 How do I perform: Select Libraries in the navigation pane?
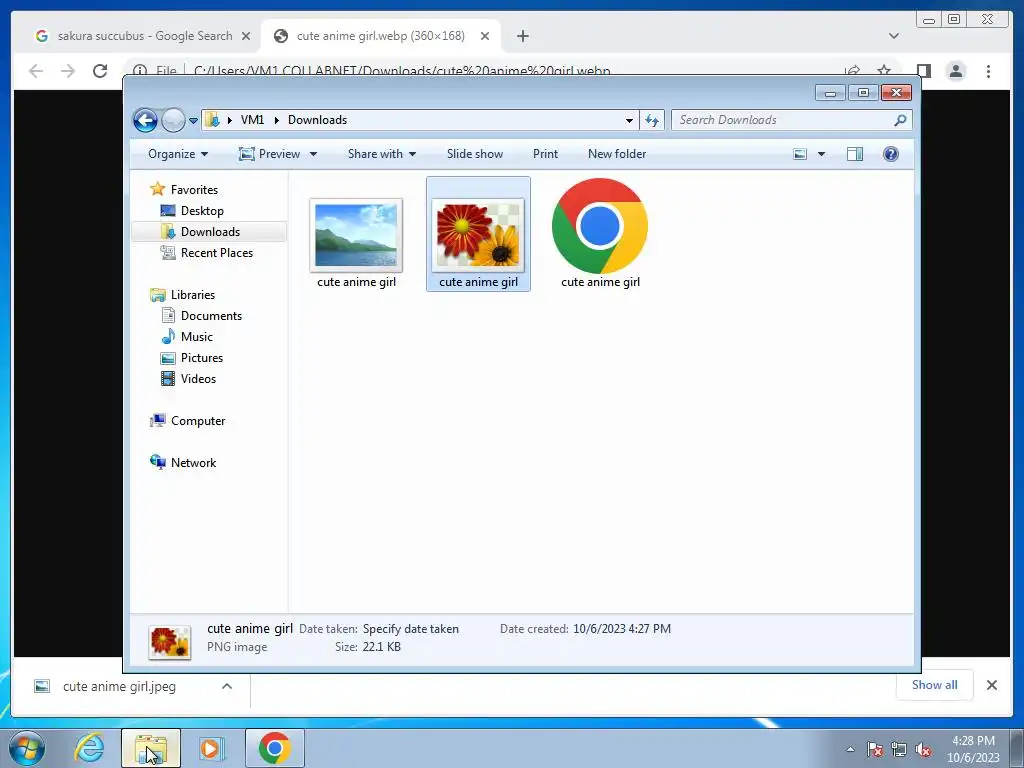coord(183,295)
